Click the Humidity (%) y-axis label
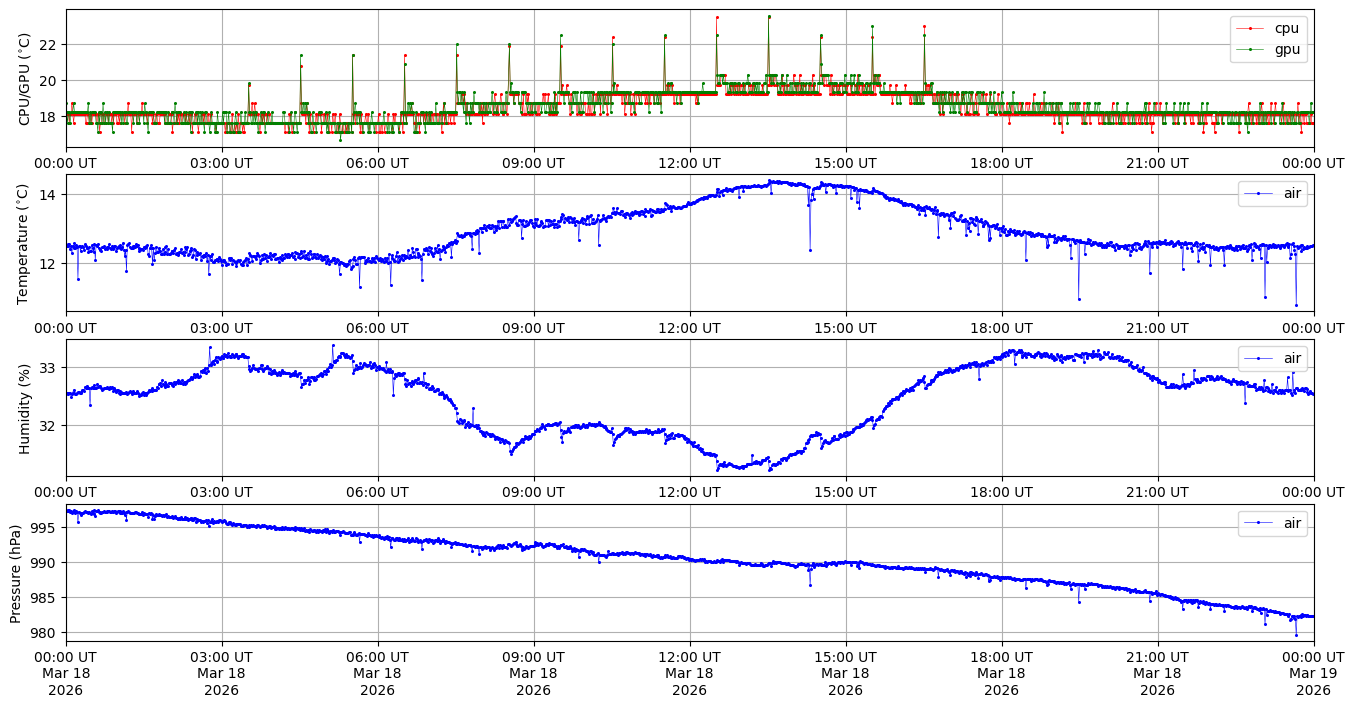 pos(25,408)
